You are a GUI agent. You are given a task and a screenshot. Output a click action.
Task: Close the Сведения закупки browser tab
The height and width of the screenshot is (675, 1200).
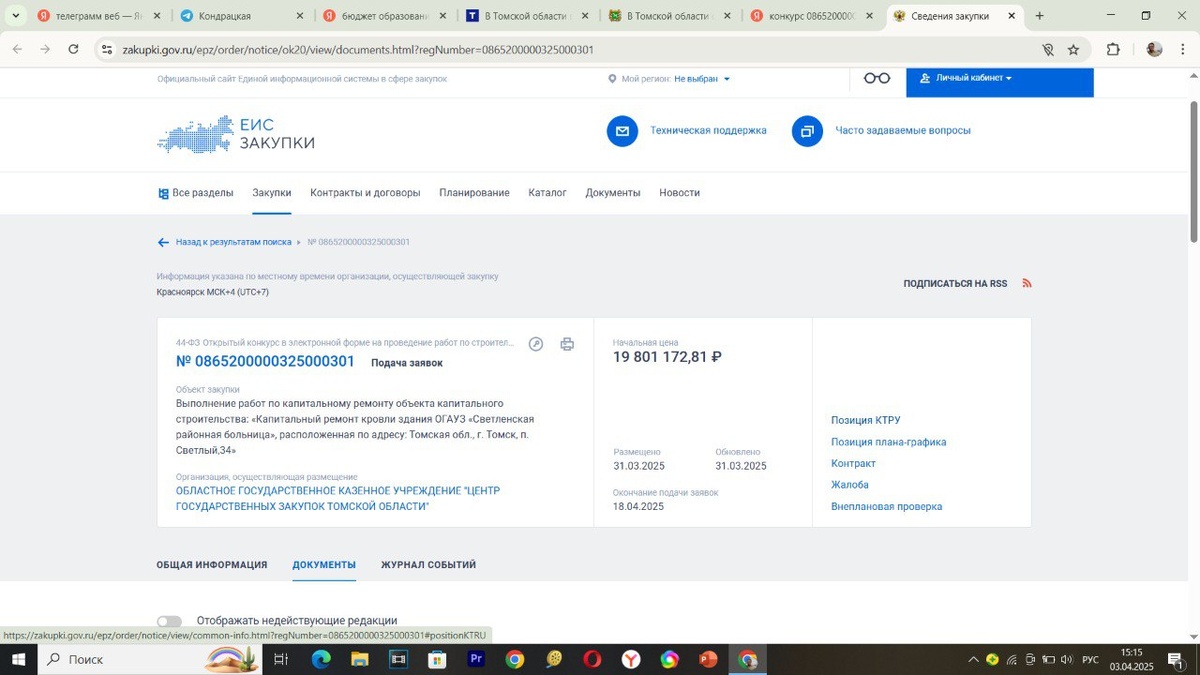click(x=1011, y=16)
